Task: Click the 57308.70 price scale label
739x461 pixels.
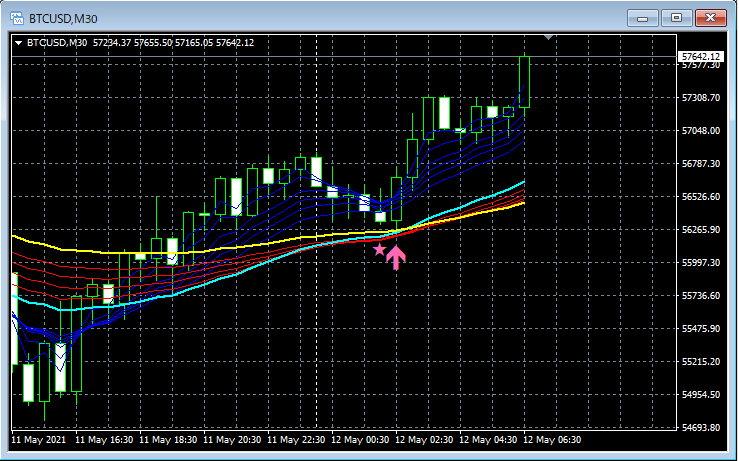Action: tap(701, 98)
